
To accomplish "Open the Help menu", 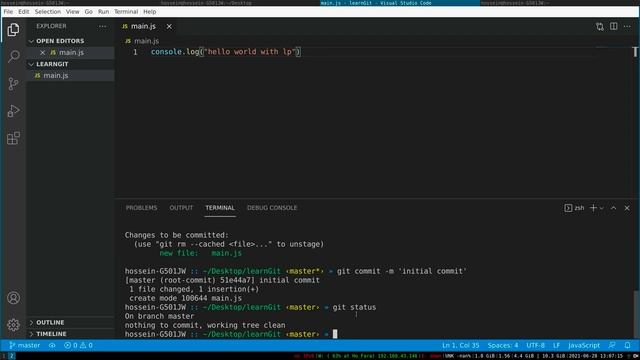I will 150,12.
